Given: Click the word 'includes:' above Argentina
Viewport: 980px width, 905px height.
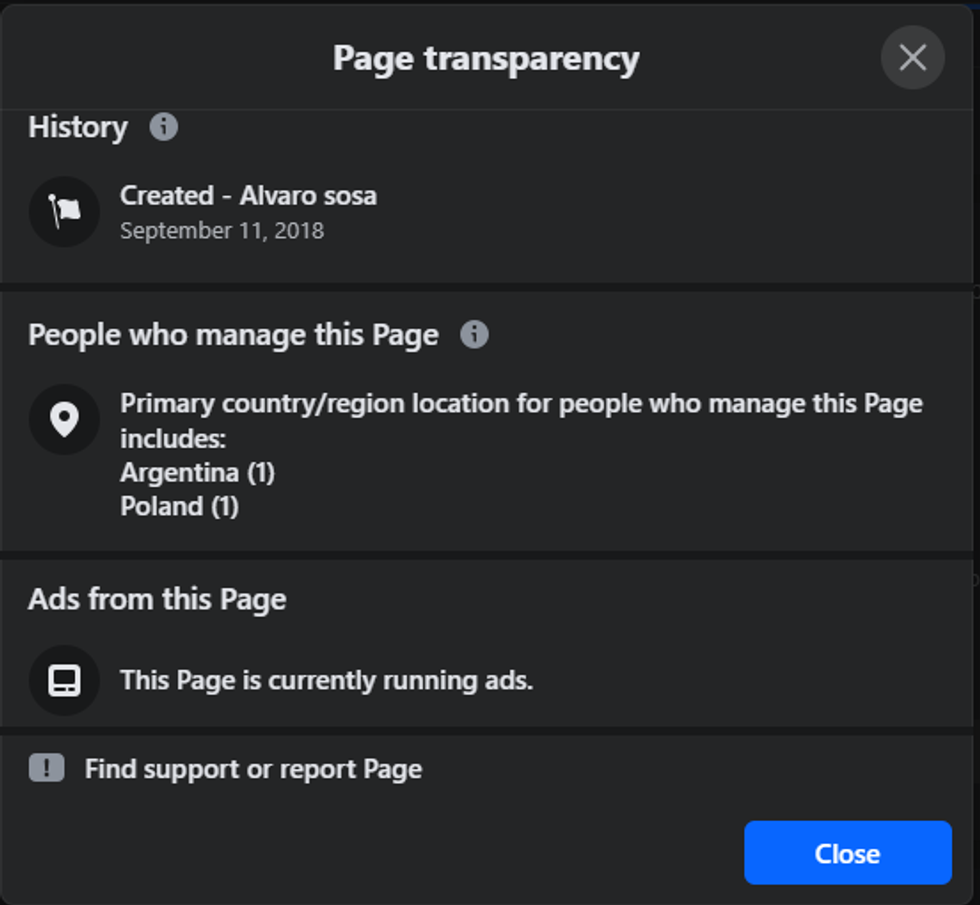Looking at the screenshot, I should pyautogui.click(x=174, y=438).
